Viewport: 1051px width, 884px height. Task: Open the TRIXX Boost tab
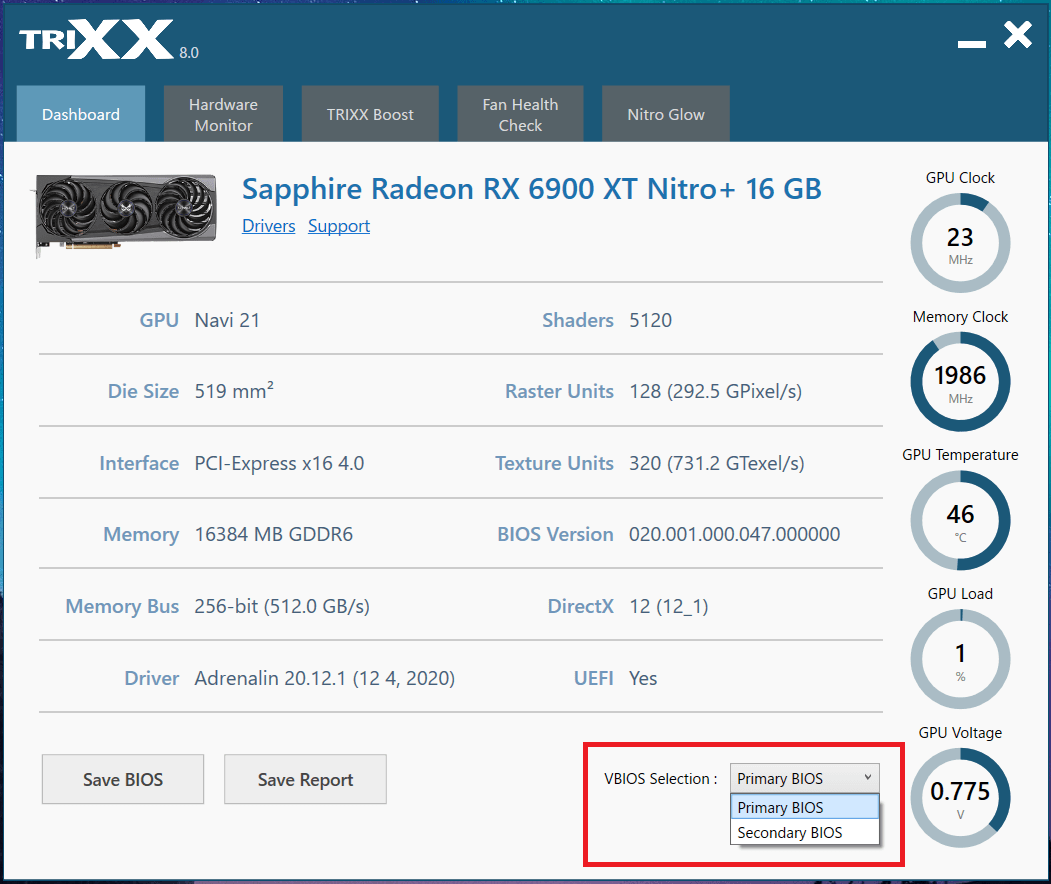point(370,114)
